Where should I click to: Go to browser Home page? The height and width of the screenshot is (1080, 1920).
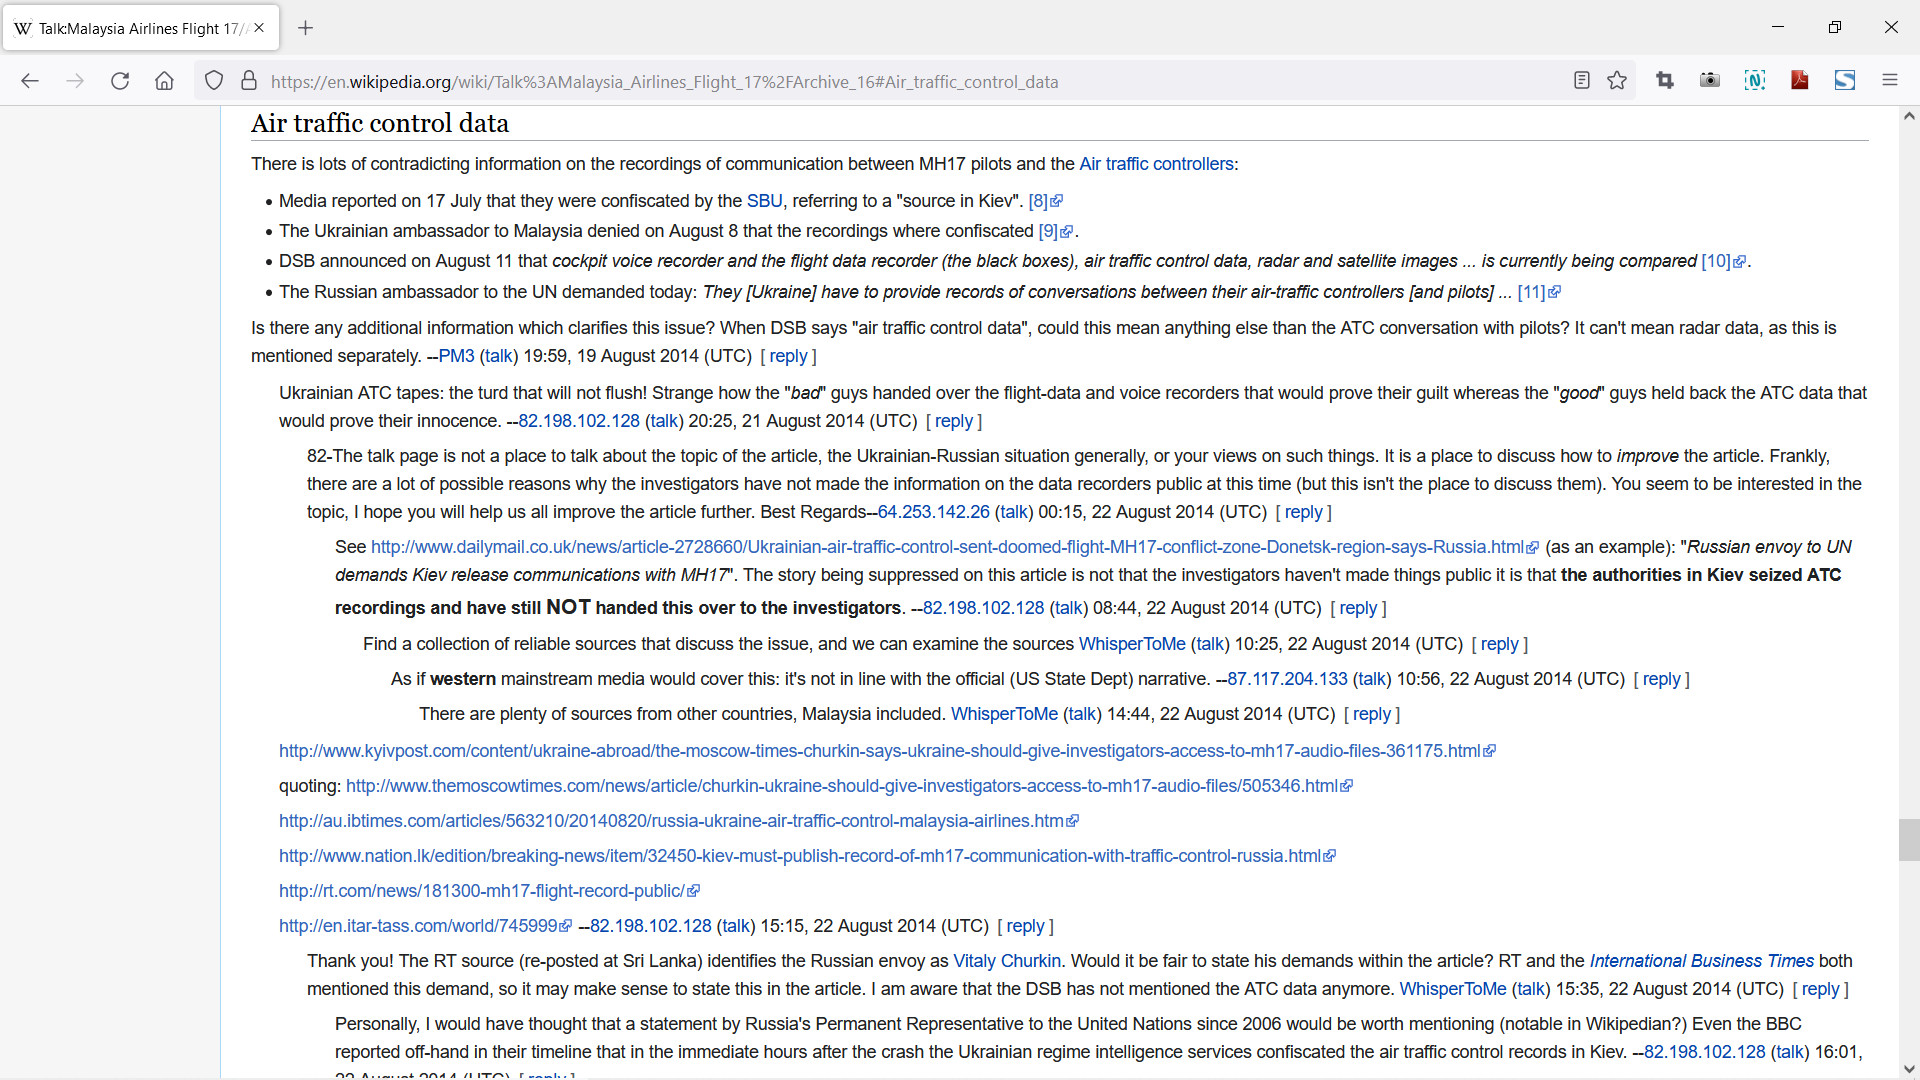click(164, 81)
